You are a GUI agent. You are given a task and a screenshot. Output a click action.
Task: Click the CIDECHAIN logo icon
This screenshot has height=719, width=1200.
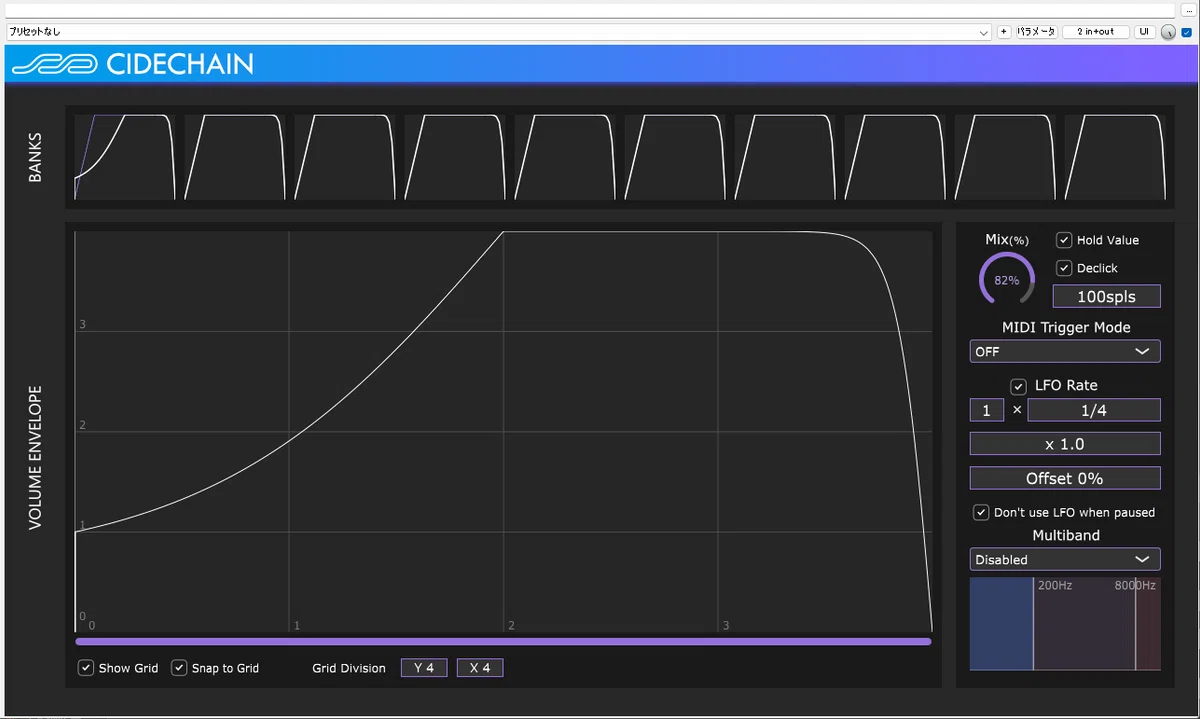[x=54, y=65]
